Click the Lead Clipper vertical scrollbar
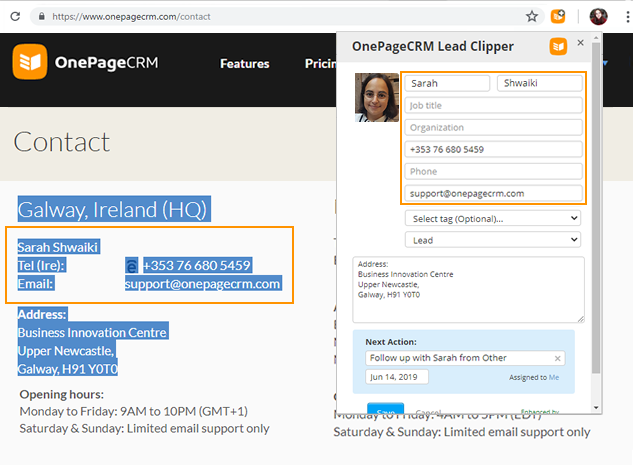 596,208
